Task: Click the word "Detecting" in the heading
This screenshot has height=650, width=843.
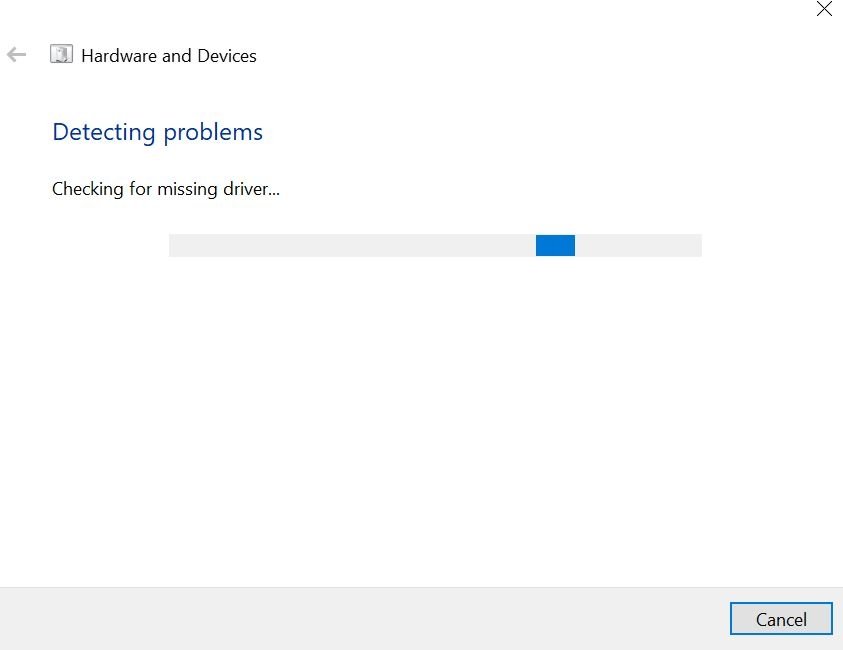Action: click(104, 132)
